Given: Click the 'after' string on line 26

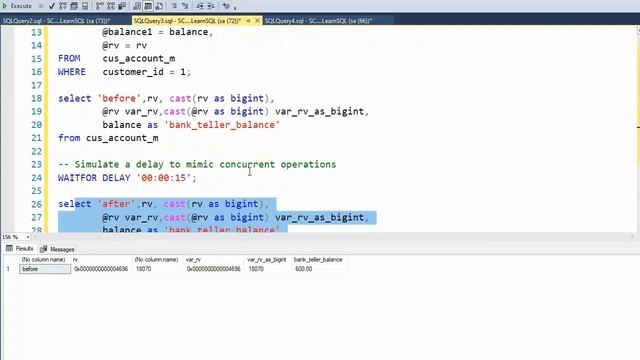Looking at the screenshot, I should point(116,204).
